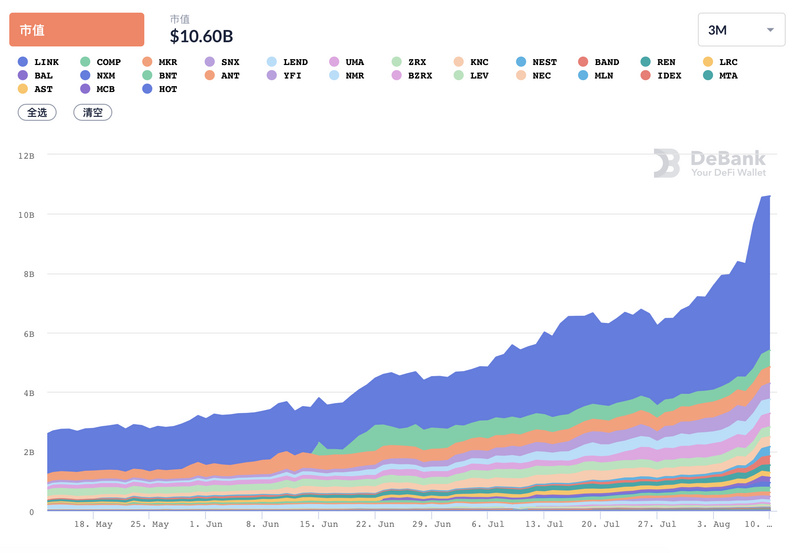
Task: Click the IDEX legend entry
Action: (661, 76)
